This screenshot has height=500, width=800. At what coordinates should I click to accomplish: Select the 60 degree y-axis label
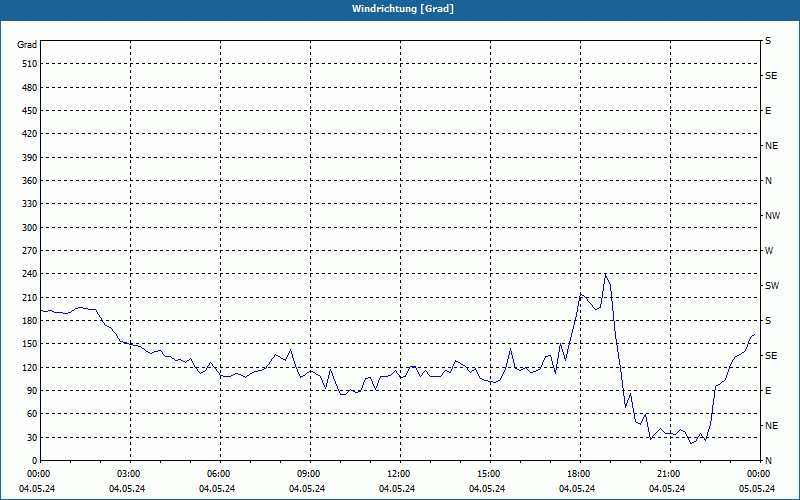(x=32, y=414)
